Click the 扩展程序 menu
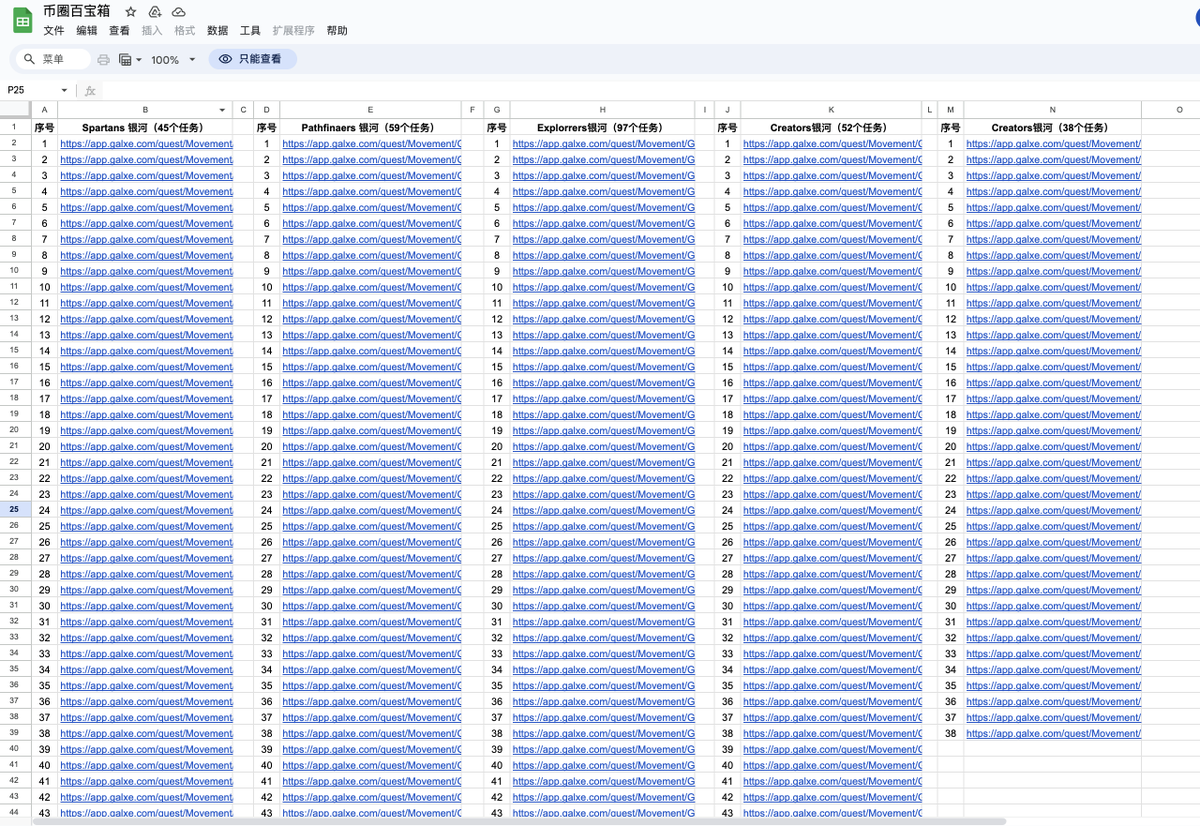This screenshot has width=1200, height=826. pyautogui.click(x=293, y=31)
